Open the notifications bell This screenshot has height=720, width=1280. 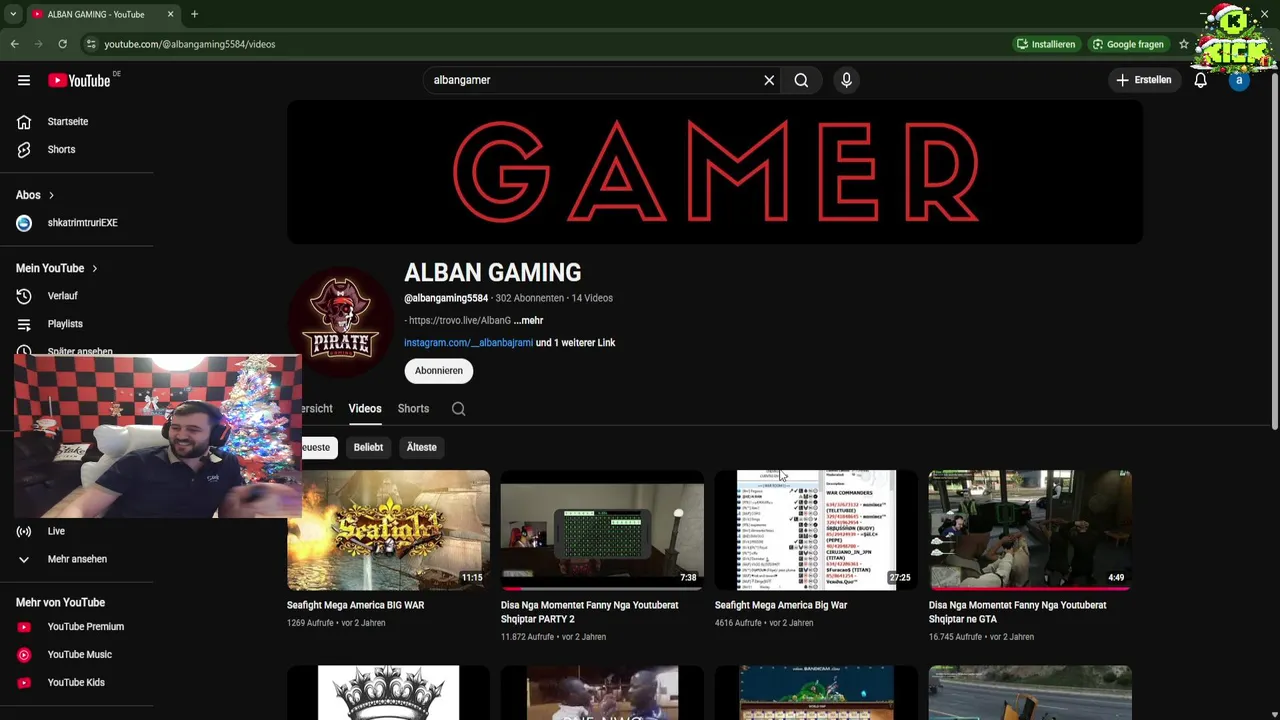1201,80
